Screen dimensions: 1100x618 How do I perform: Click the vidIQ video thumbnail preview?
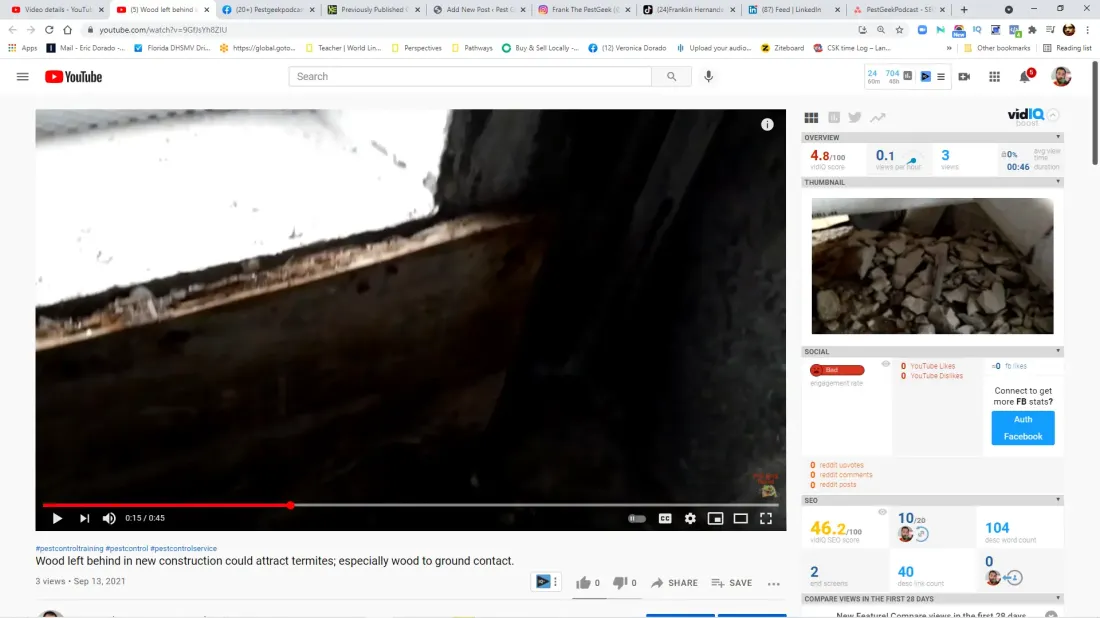click(x=932, y=266)
